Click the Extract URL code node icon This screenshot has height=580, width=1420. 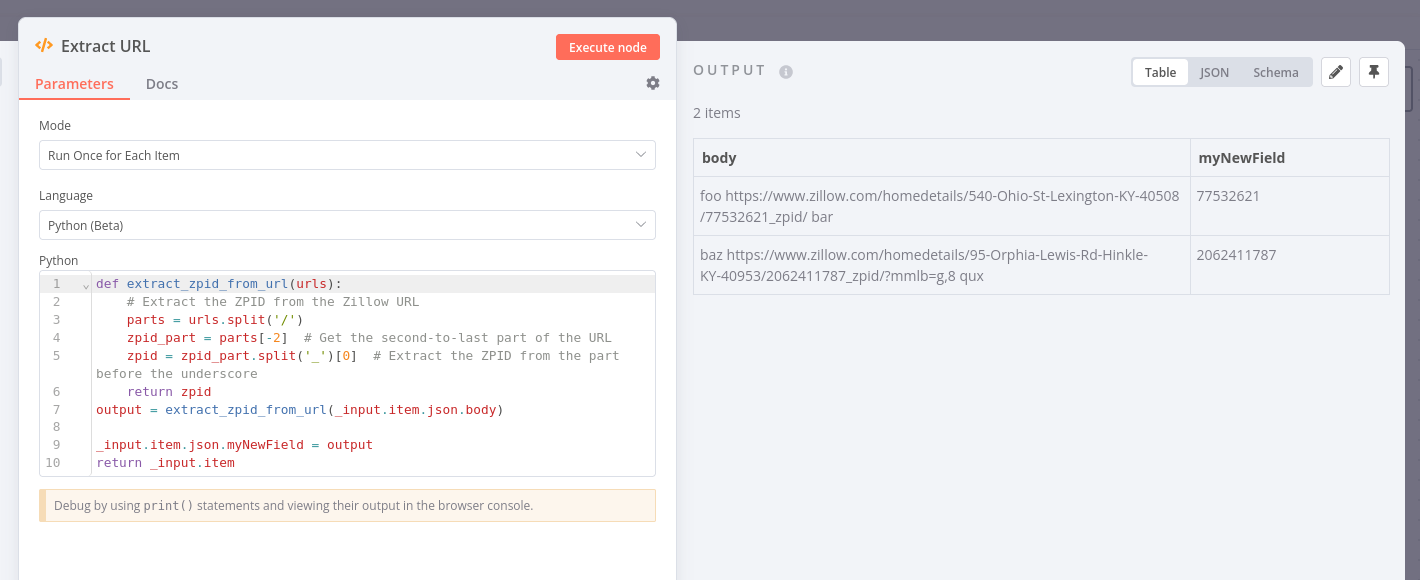coord(44,45)
